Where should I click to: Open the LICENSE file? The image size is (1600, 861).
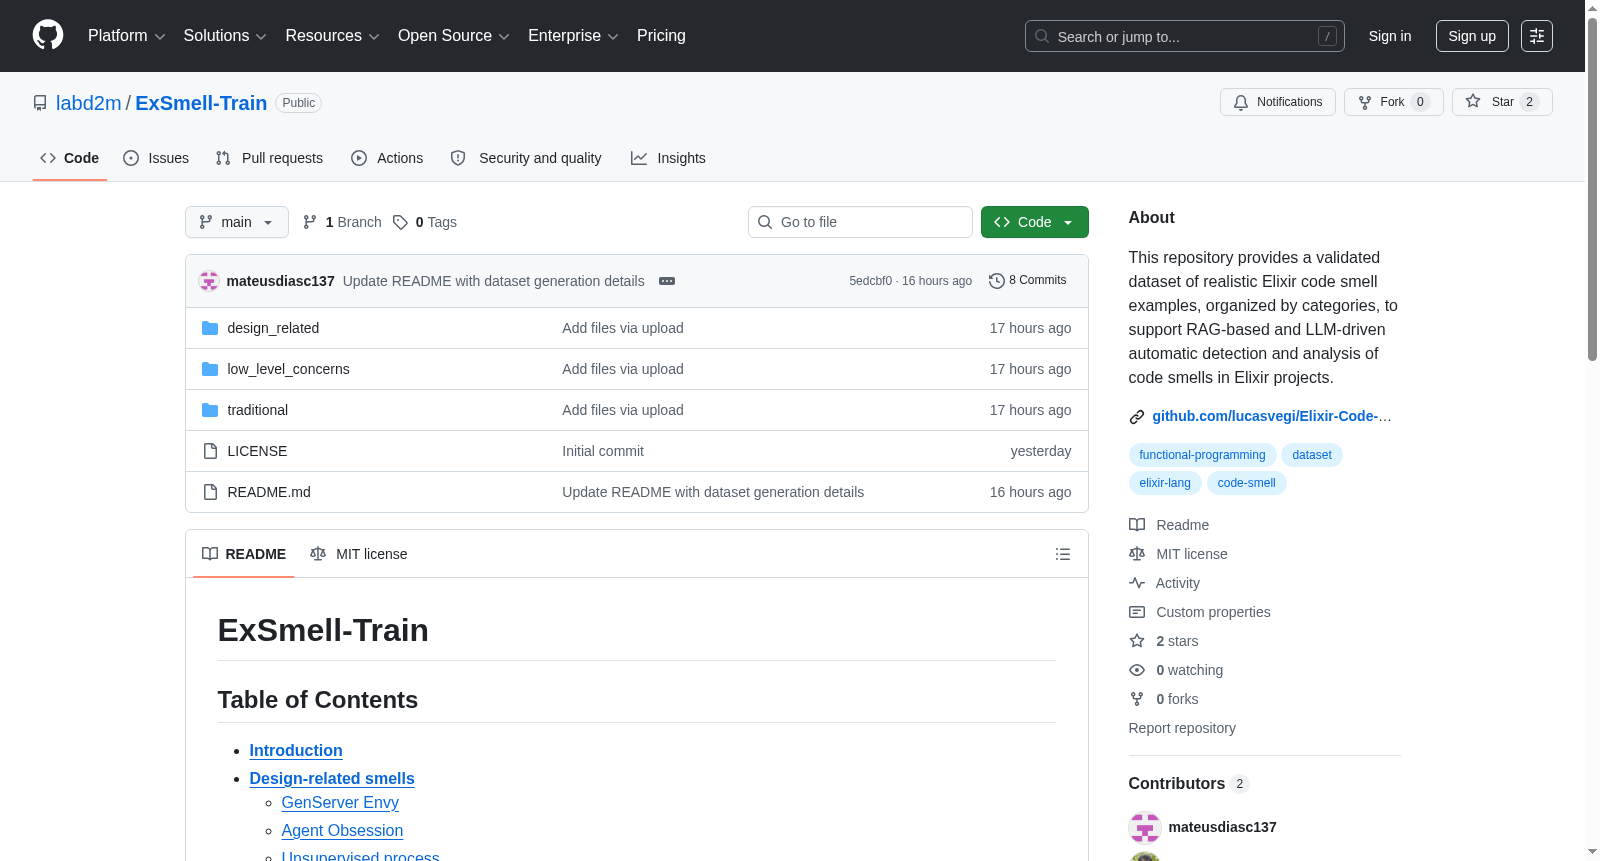[x=257, y=451]
